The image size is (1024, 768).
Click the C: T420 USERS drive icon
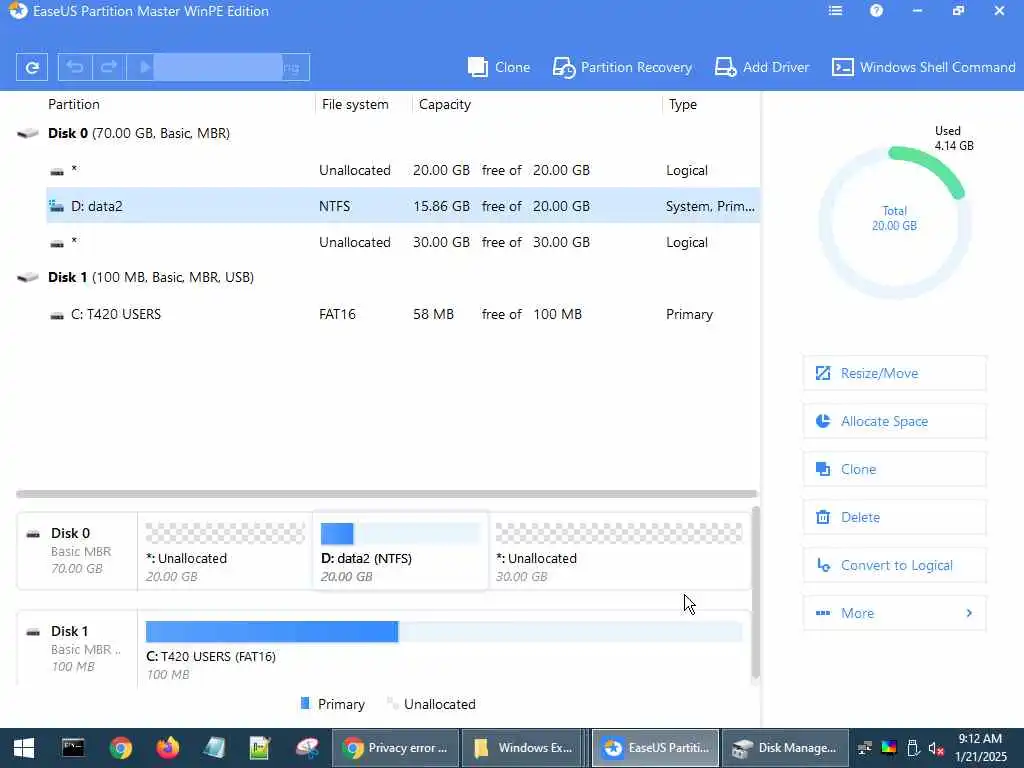57,315
